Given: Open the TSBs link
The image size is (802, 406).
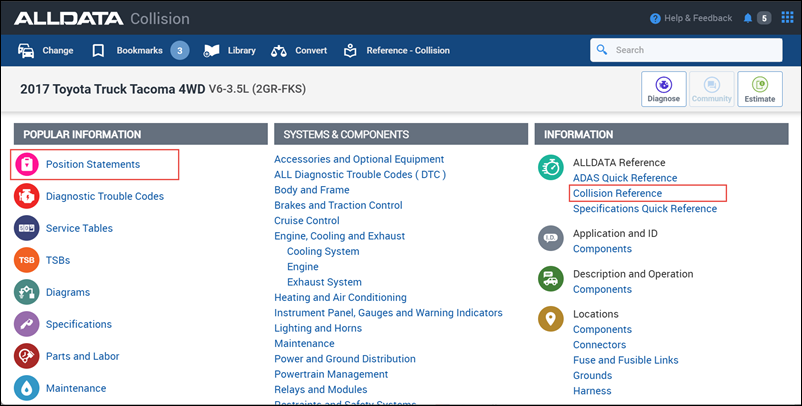Looking at the screenshot, I should click(58, 260).
